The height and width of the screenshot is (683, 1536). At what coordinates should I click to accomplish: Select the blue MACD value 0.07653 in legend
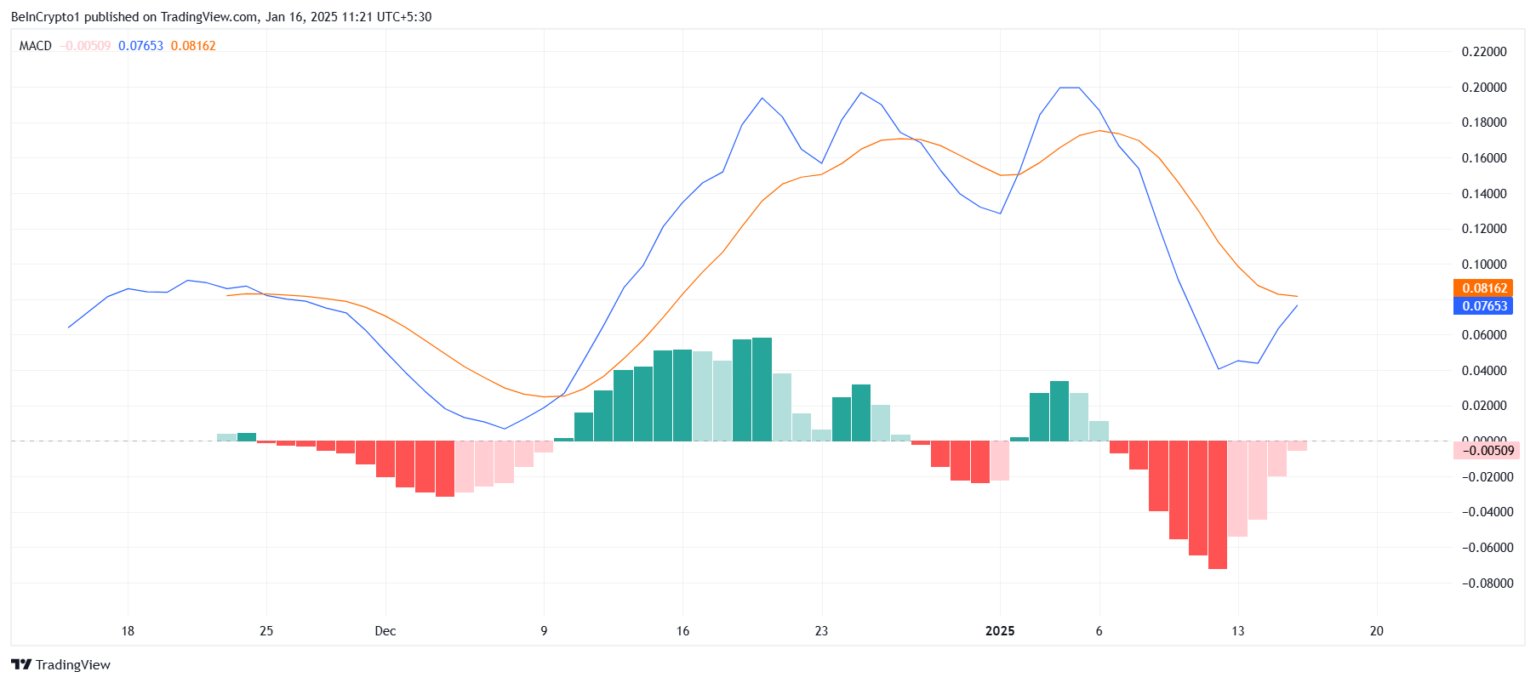(x=141, y=45)
